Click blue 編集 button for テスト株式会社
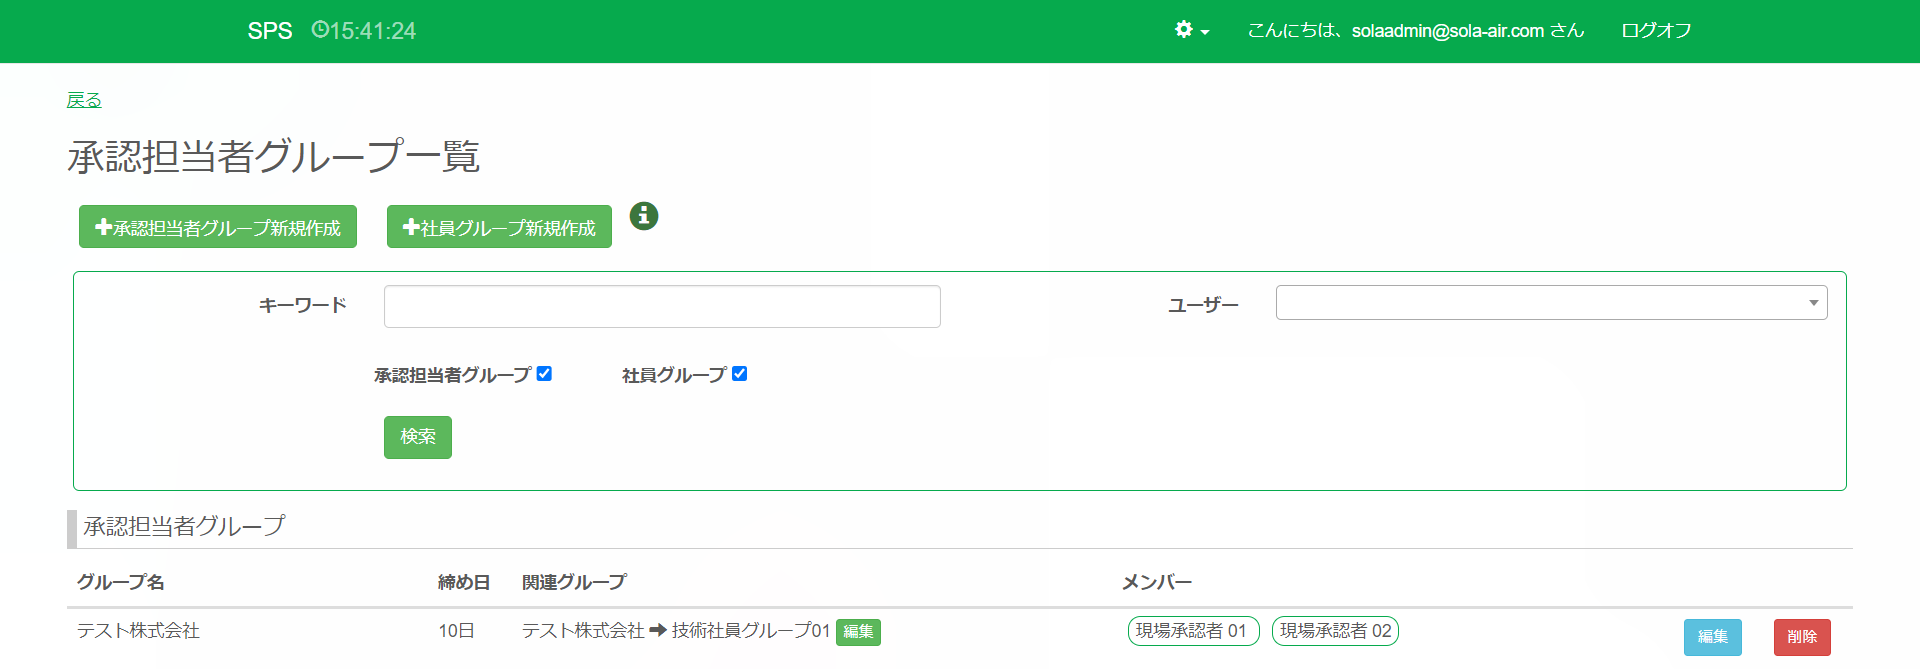 (1712, 637)
